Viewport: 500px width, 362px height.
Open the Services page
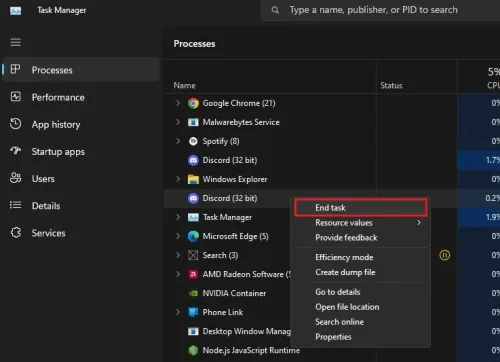pyautogui.click(x=81, y=233)
